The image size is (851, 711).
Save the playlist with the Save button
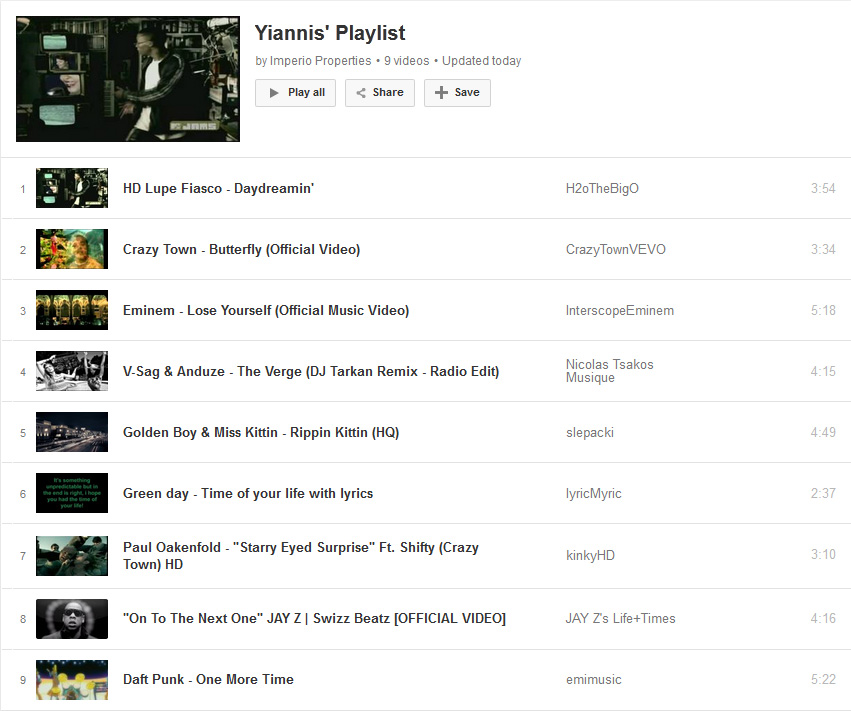pyautogui.click(x=457, y=93)
